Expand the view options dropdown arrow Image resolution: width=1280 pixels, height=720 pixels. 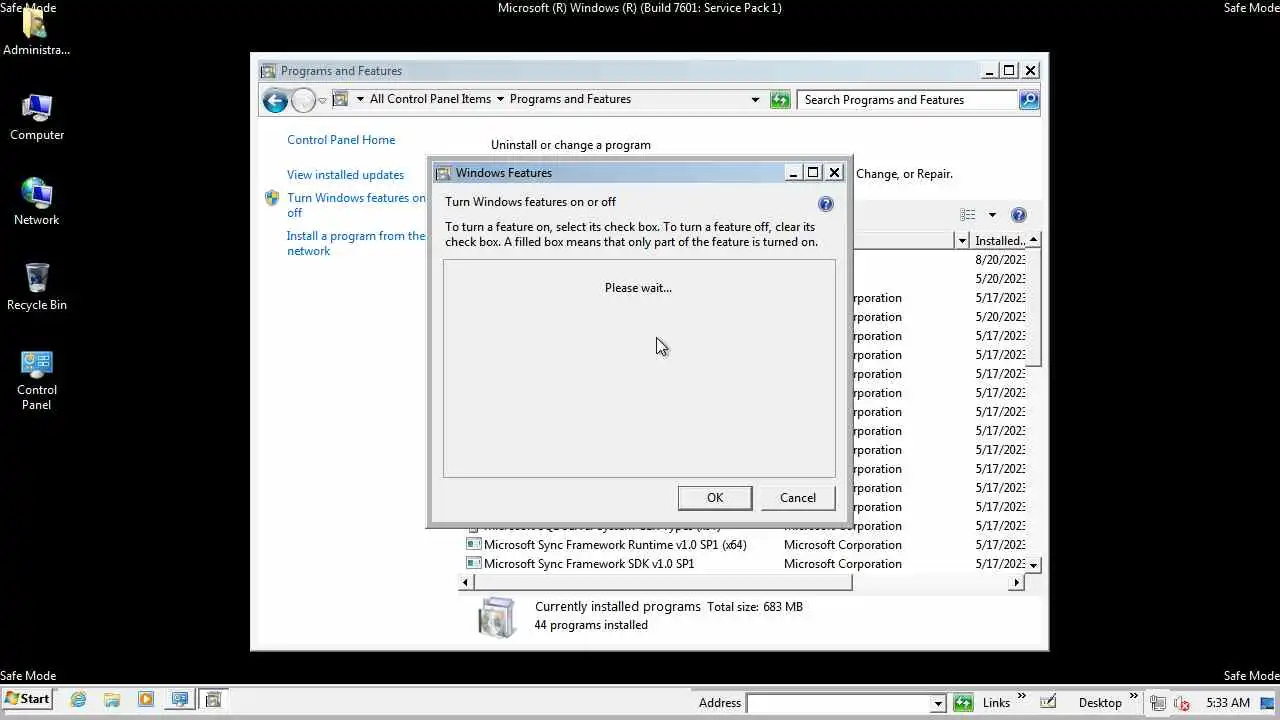(992, 215)
